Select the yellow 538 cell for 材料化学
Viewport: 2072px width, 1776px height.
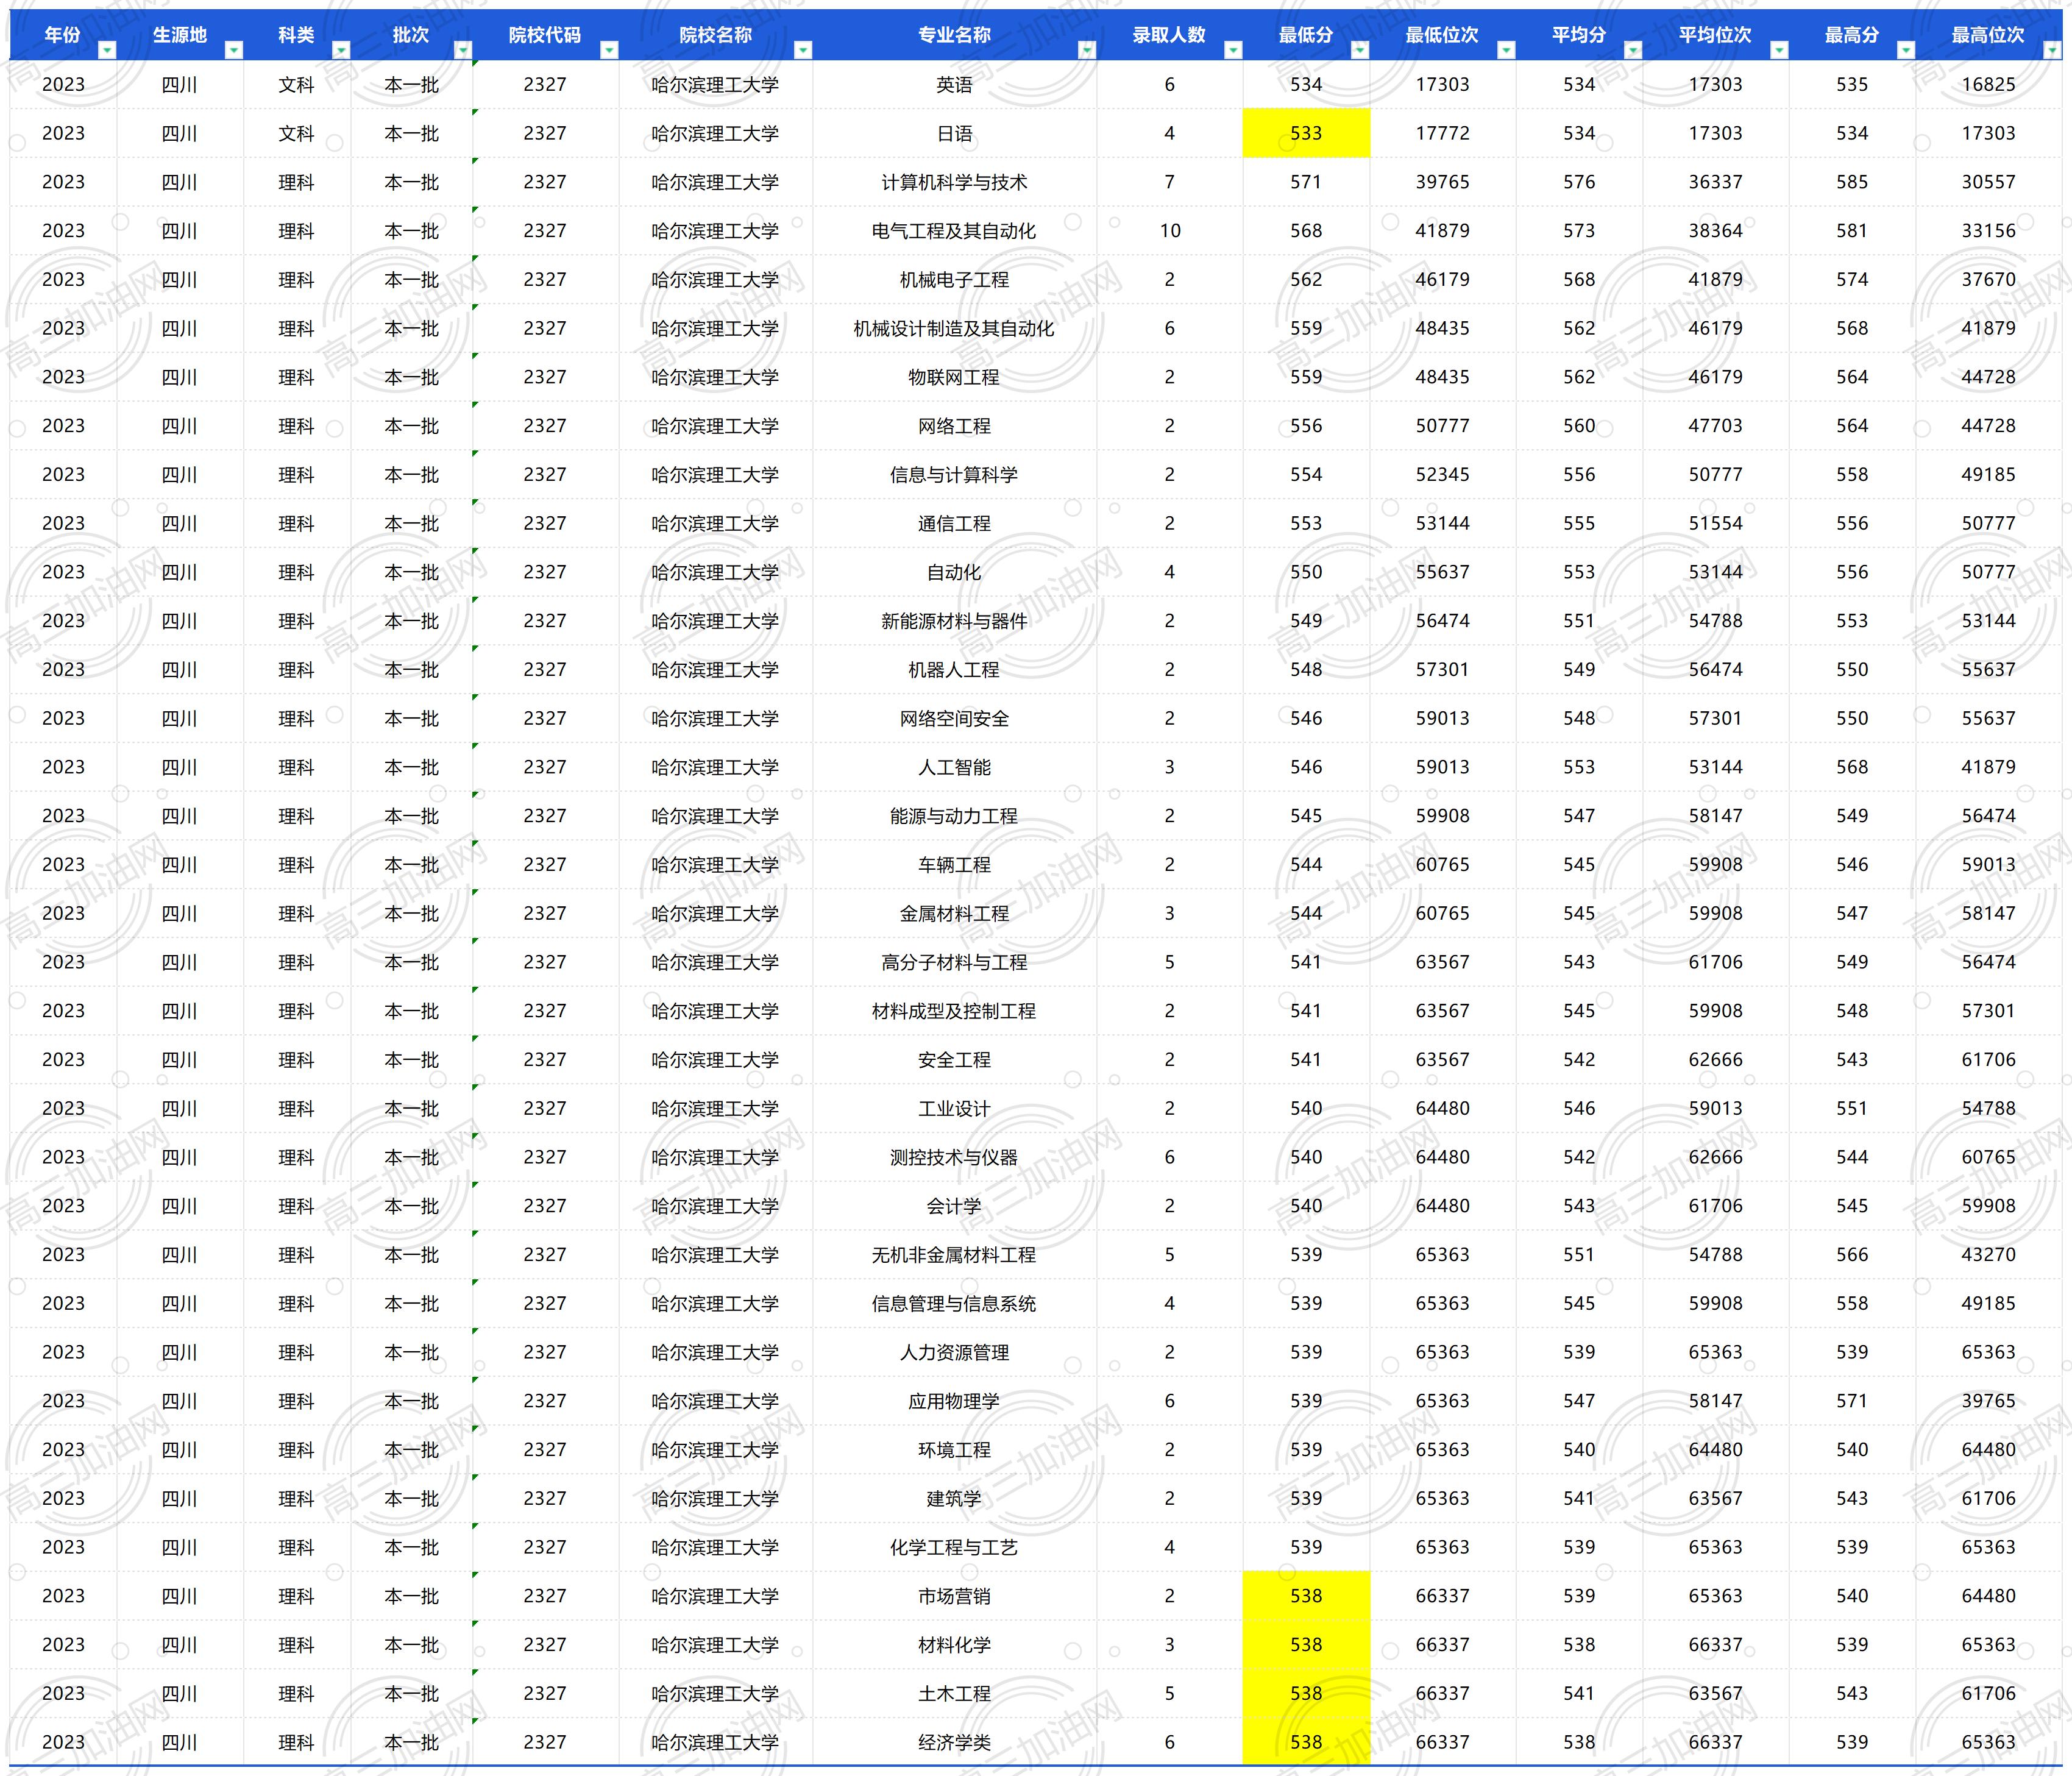(1306, 1645)
